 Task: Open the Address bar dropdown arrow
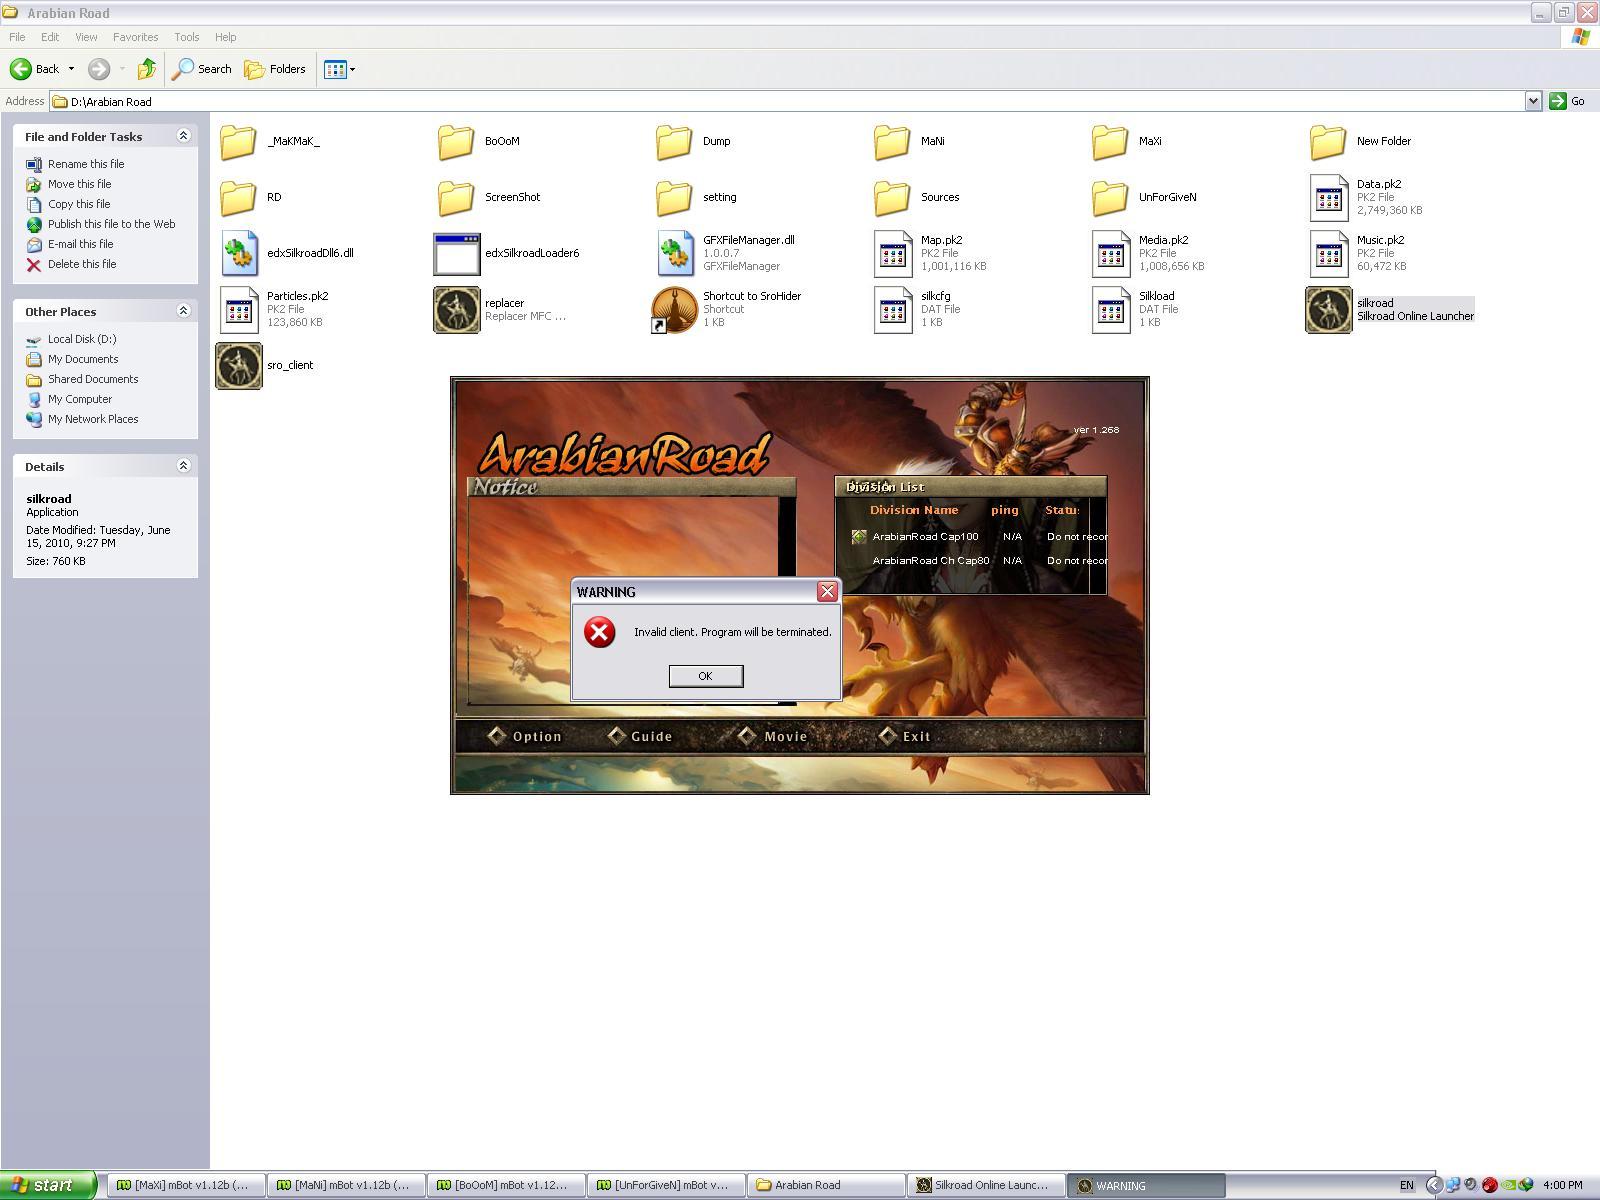pos(1533,101)
